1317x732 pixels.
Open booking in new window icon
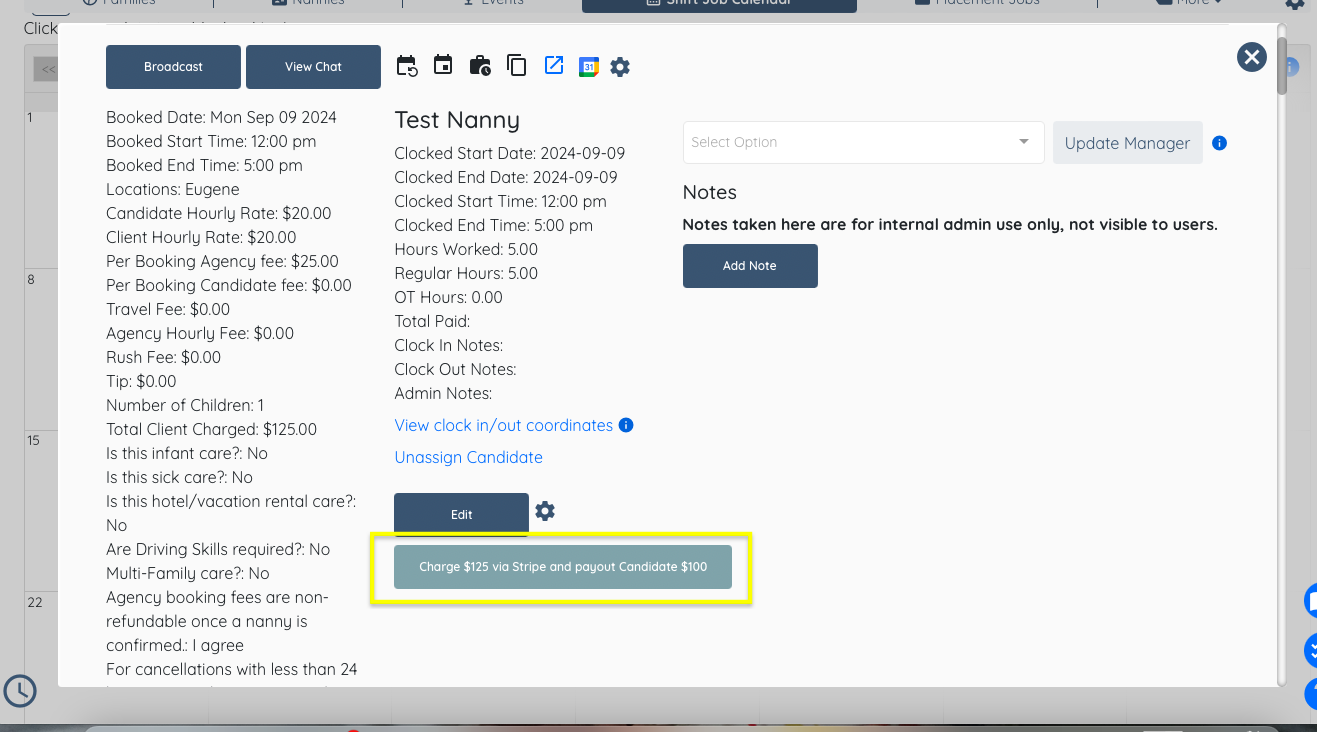pyautogui.click(x=554, y=65)
